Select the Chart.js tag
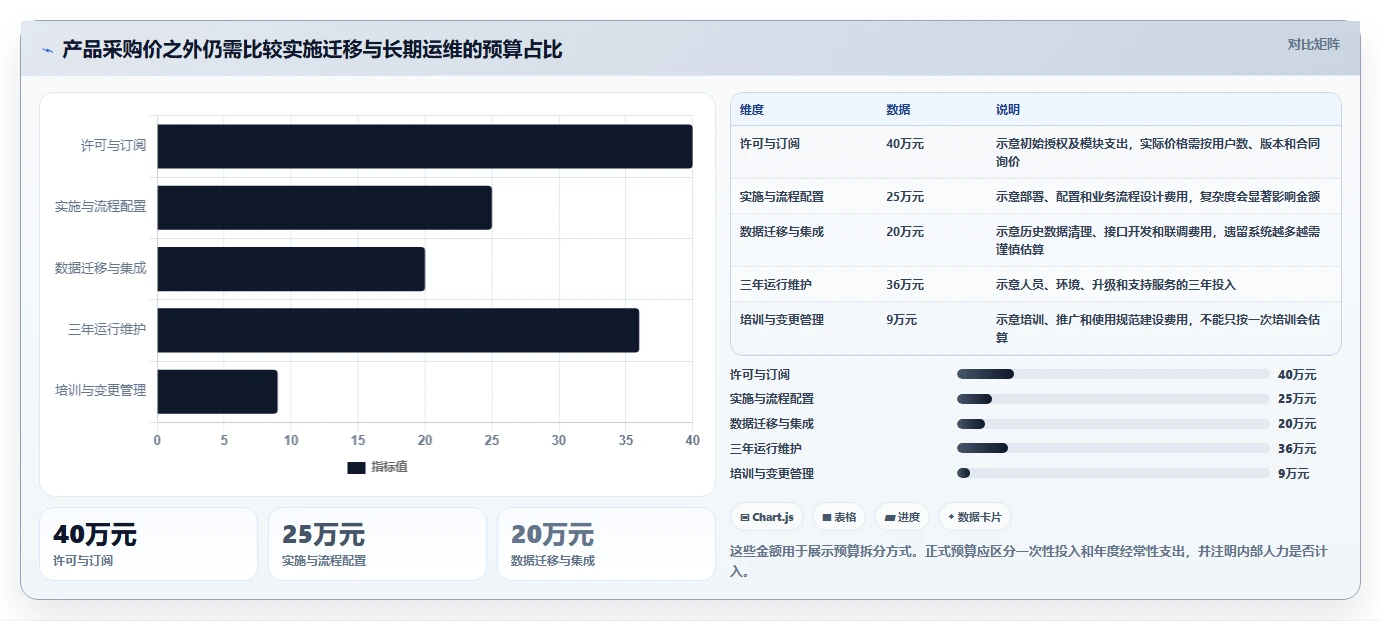The image size is (1381, 621). [767, 517]
